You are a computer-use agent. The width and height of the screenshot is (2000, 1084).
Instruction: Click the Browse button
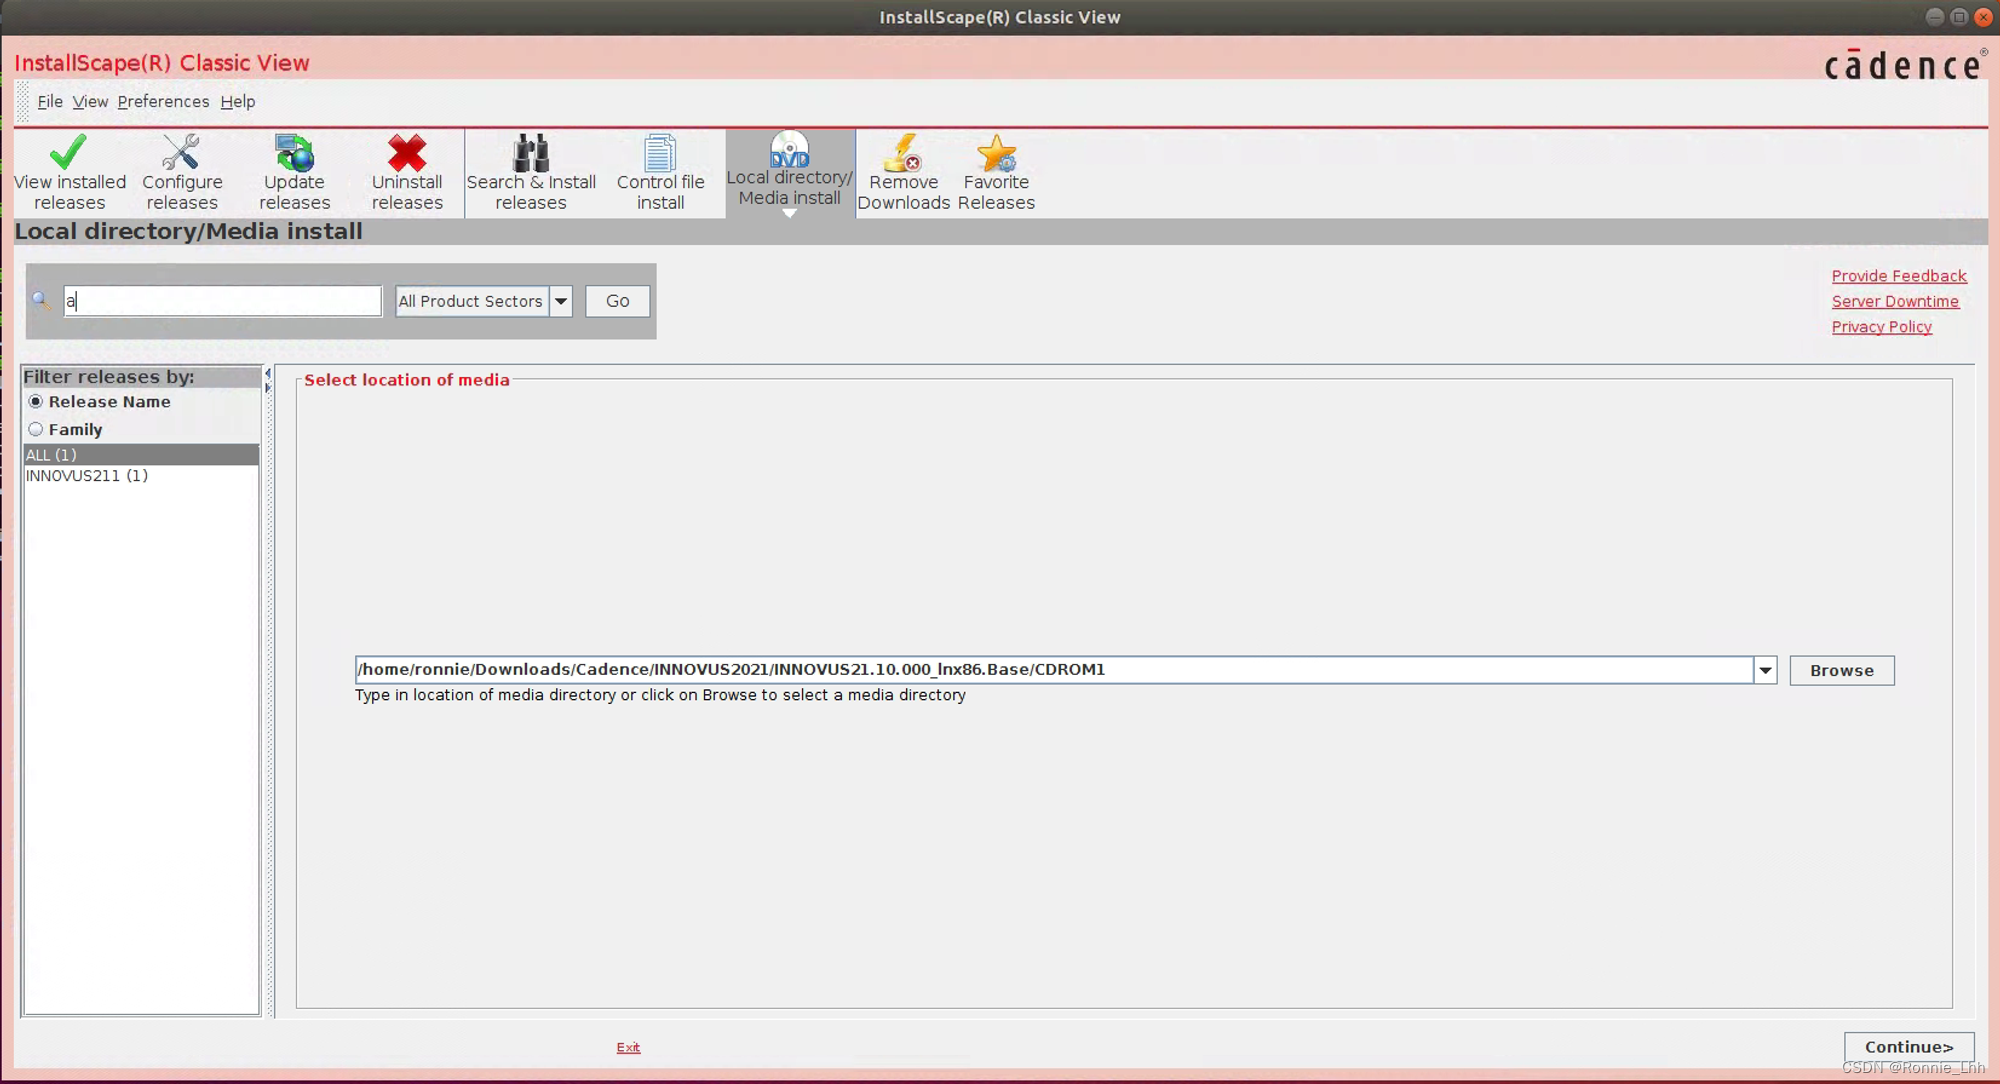1841,670
